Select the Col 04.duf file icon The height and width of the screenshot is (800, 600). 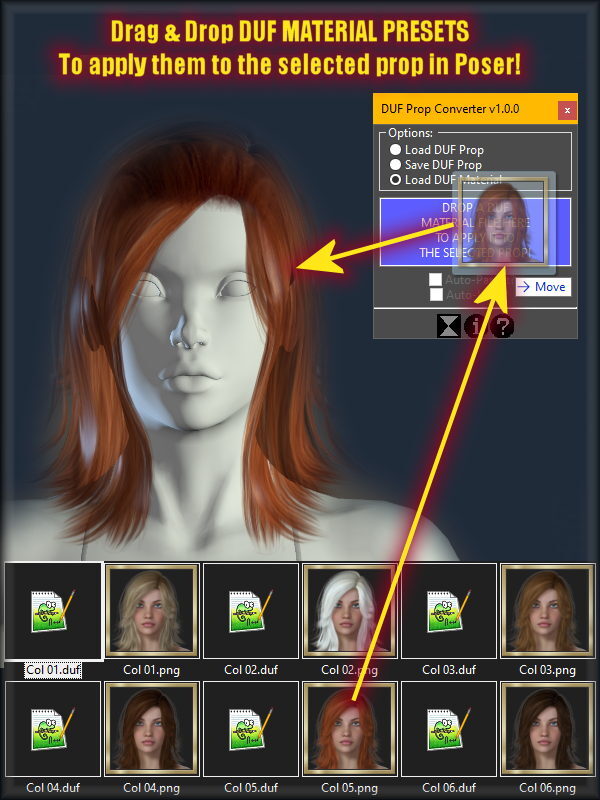[53, 729]
